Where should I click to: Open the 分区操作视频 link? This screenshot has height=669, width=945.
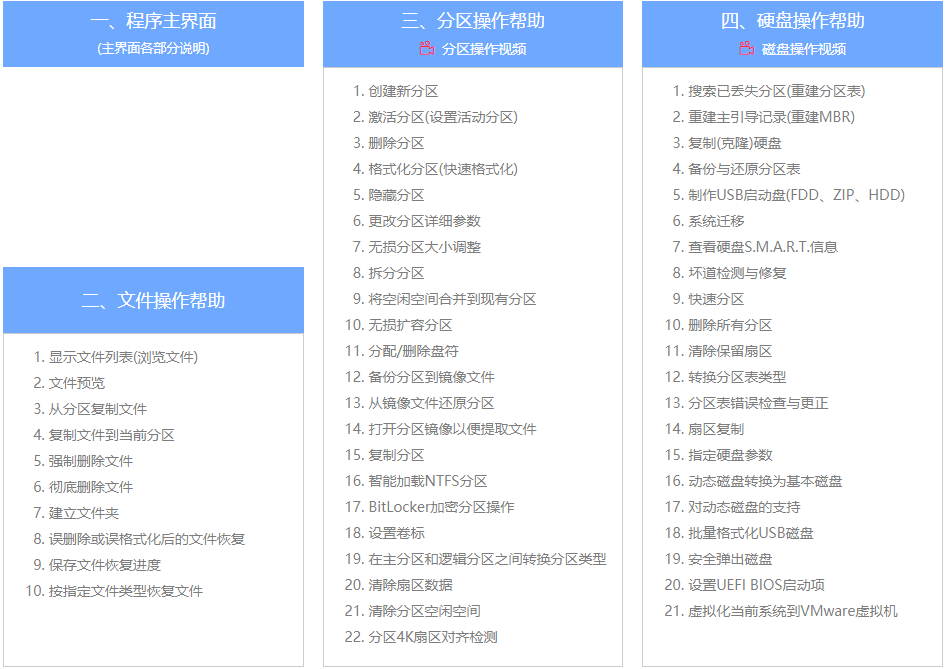[x=484, y=49]
